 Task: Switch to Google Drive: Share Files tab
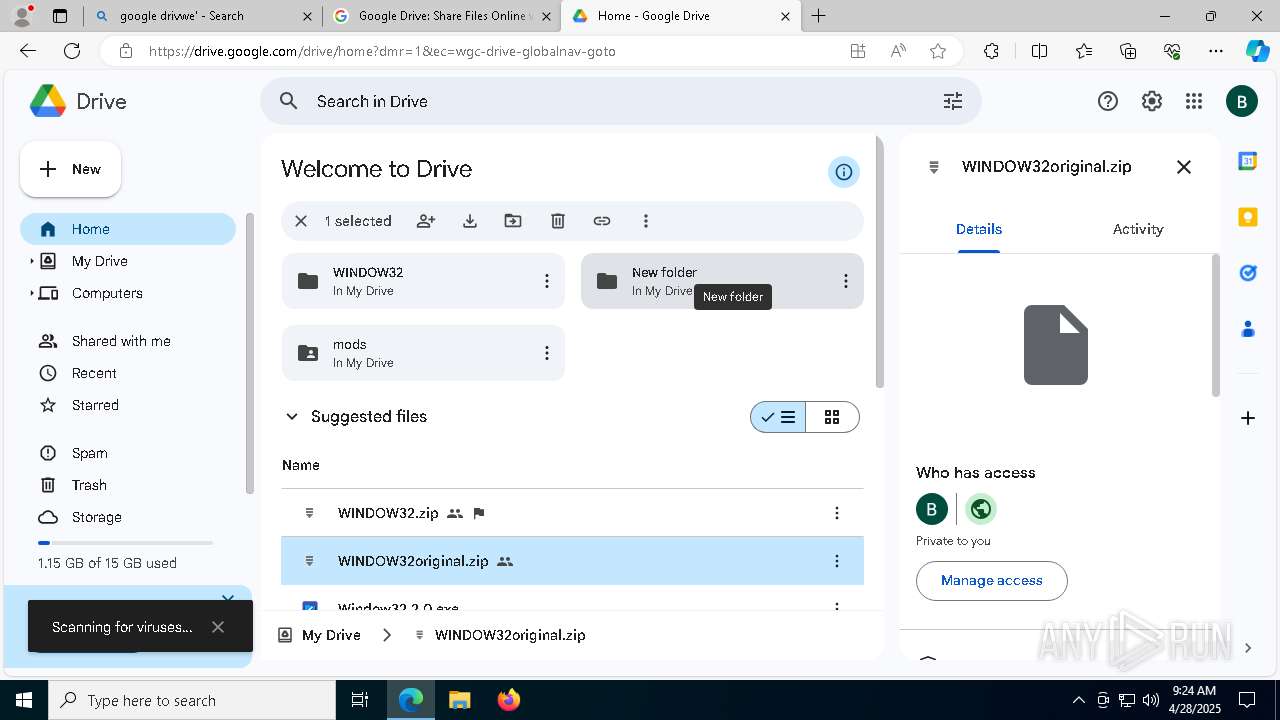[440, 16]
